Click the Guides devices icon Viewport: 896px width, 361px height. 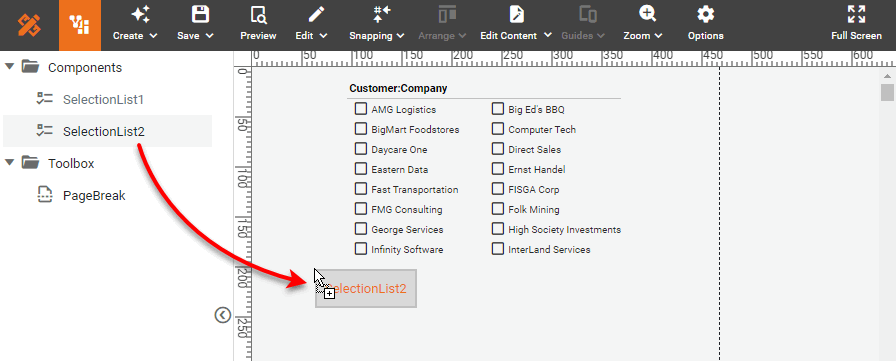588,14
